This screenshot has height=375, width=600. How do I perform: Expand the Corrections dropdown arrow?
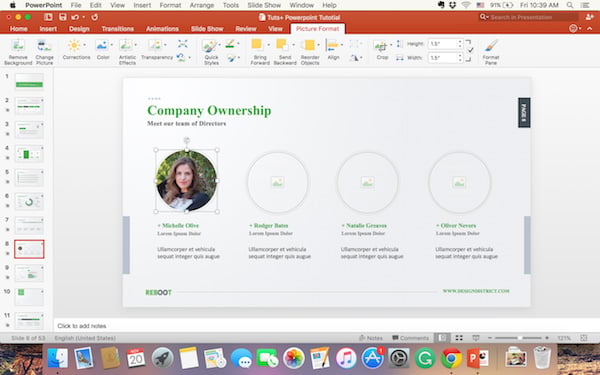point(85,45)
